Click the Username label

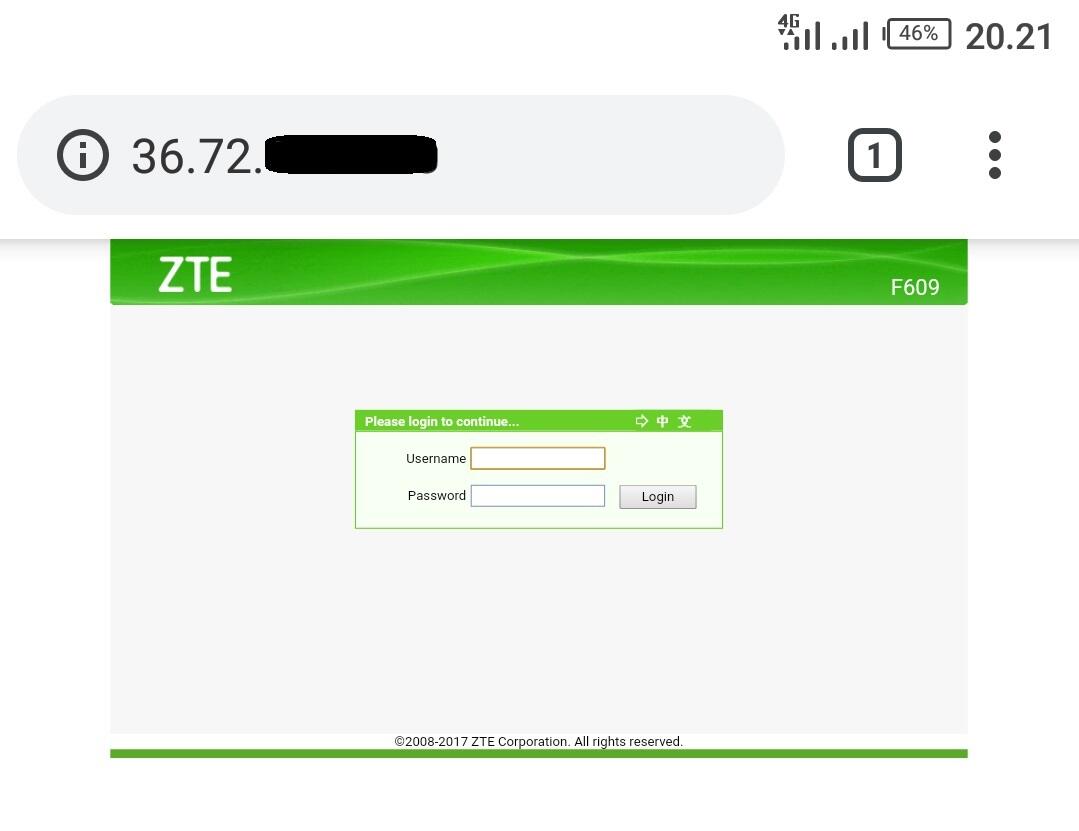click(436, 459)
